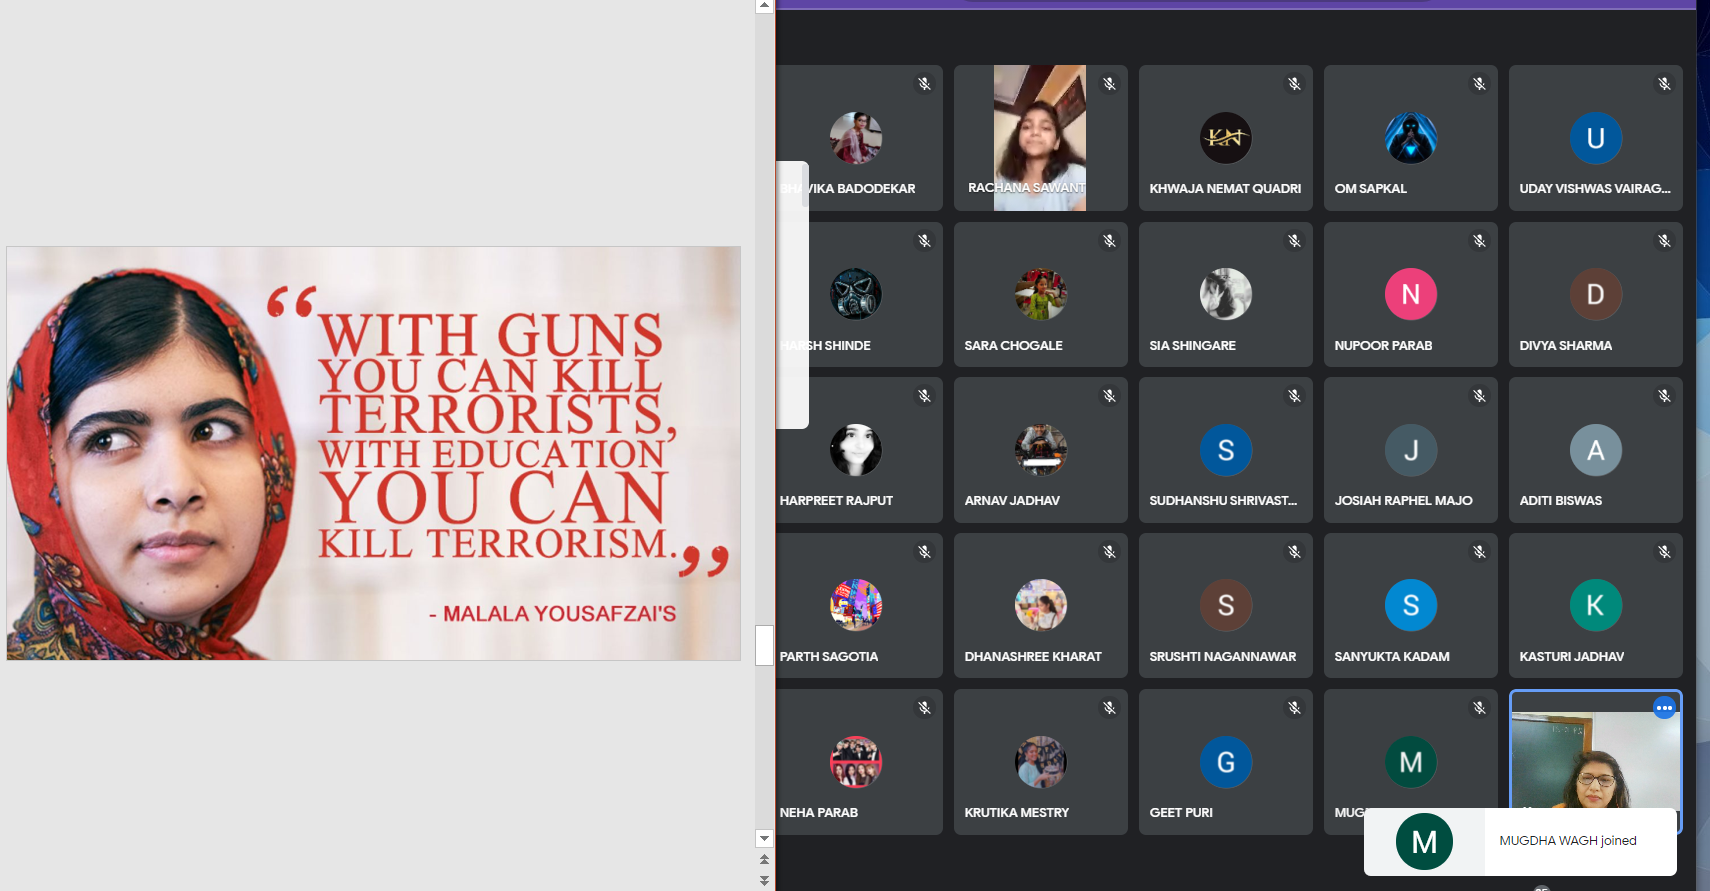This screenshot has width=1710, height=891.
Task: Click the muted mic icon on Rachana Sawant's tile
Action: point(1109,84)
